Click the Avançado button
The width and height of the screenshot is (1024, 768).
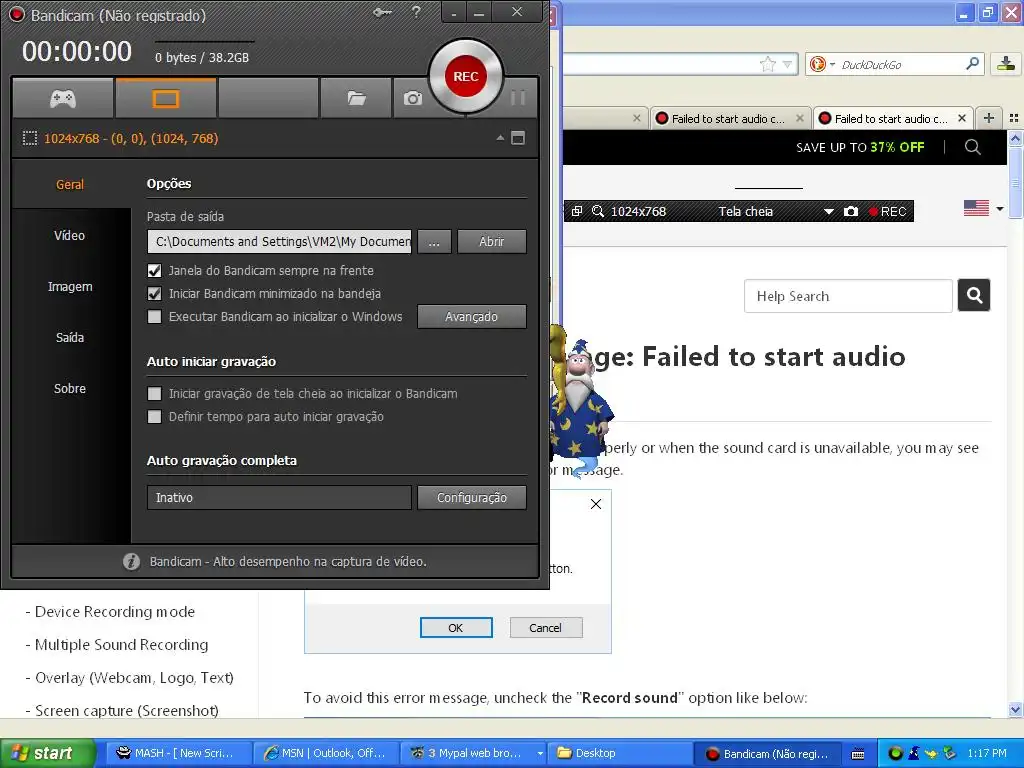472,317
